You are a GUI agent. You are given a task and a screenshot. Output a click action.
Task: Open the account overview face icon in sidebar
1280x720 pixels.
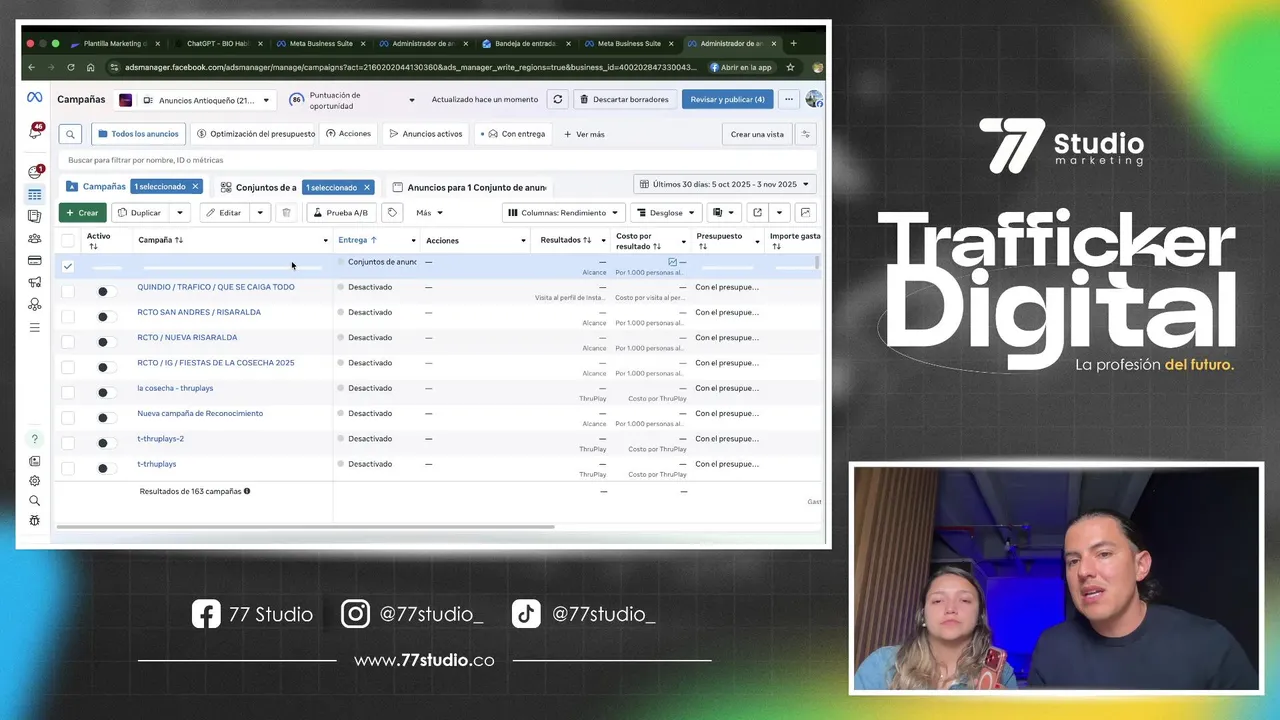pyautogui.click(x=35, y=173)
